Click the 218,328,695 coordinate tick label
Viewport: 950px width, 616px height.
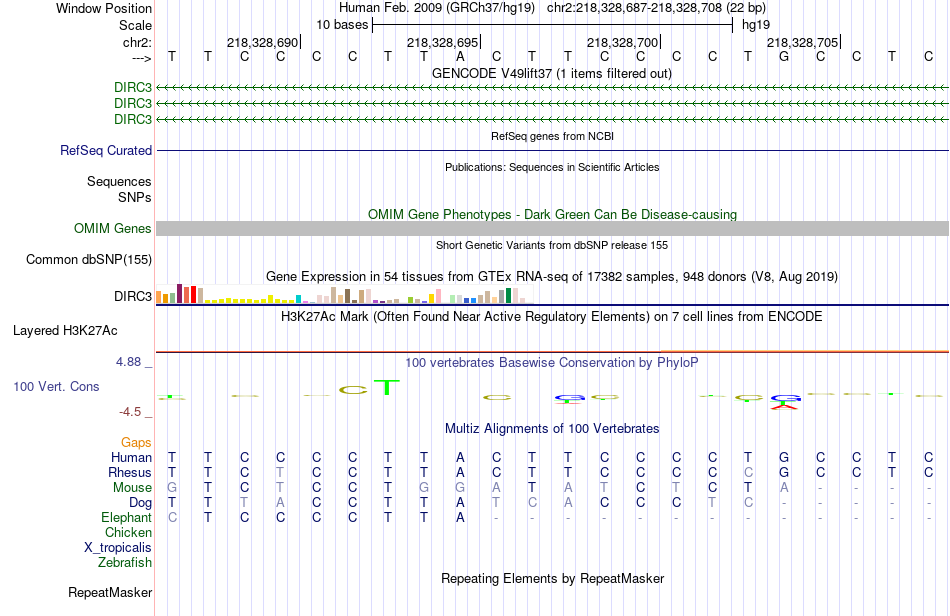click(442, 42)
